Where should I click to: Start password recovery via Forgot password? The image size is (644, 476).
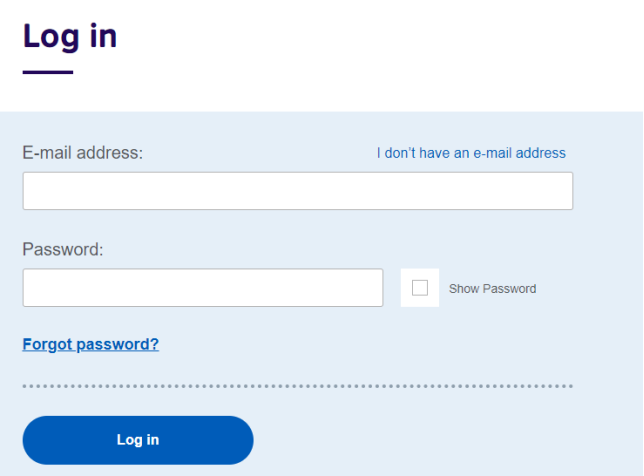[90, 345]
